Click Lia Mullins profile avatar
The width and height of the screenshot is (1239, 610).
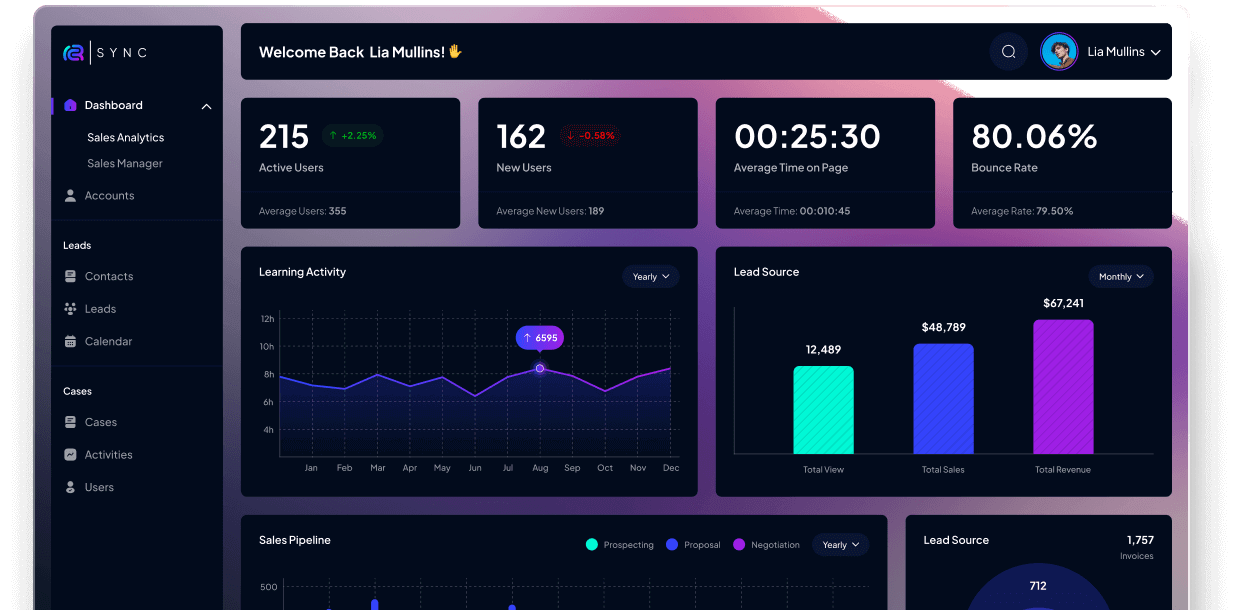[1059, 52]
